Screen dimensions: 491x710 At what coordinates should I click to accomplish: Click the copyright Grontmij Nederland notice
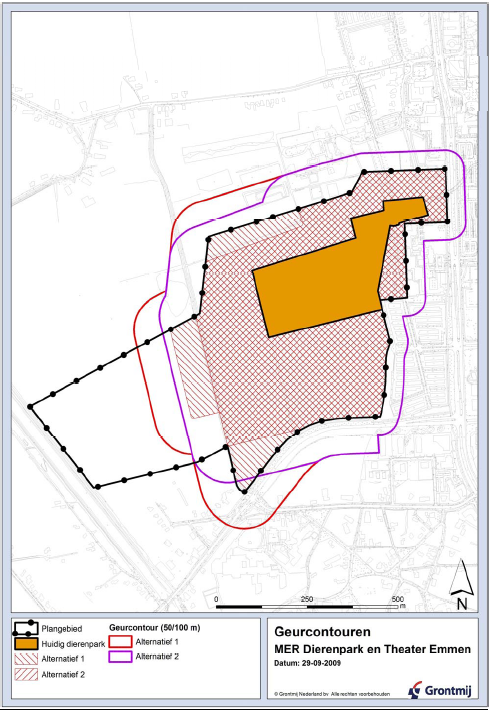point(332,694)
